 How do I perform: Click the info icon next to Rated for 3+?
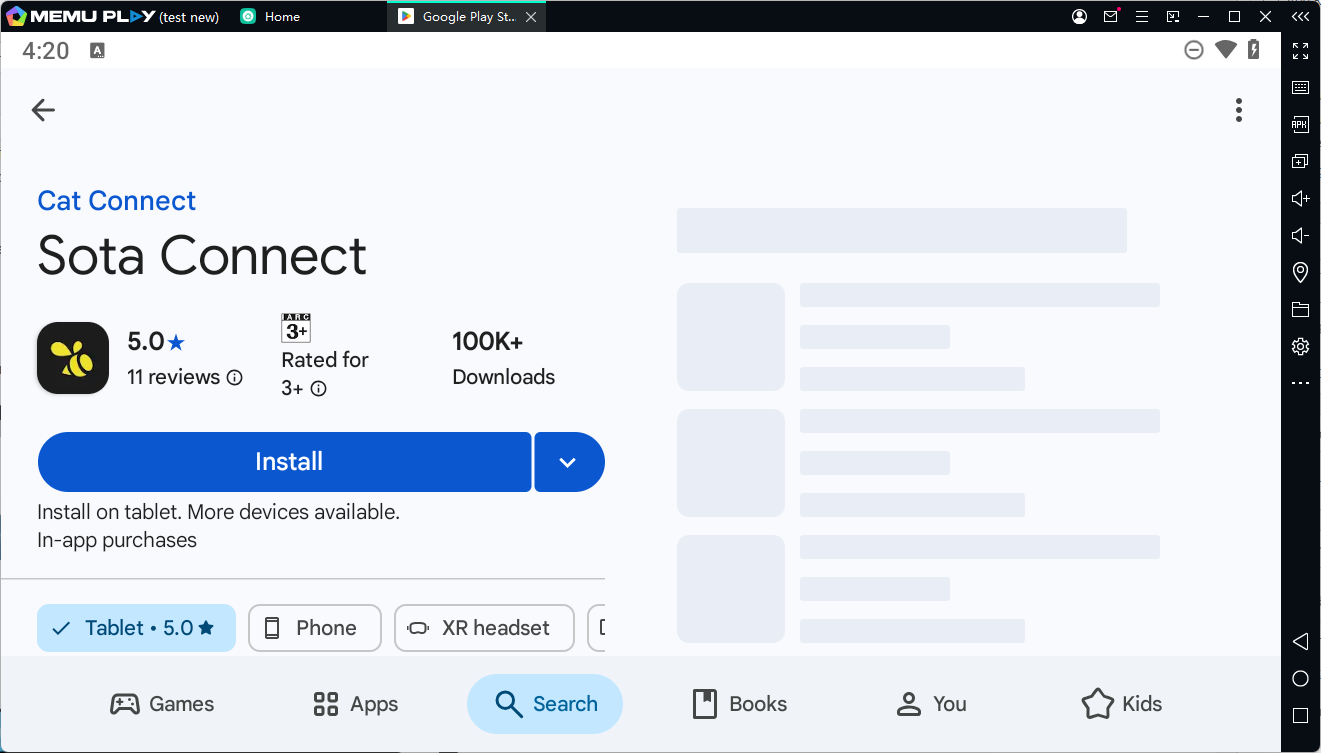pyautogui.click(x=318, y=389)
